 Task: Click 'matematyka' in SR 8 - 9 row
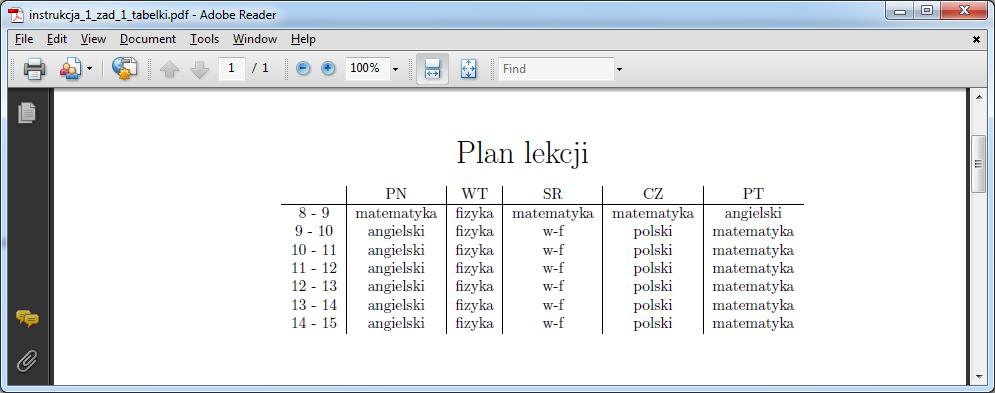pyautogui.click(x=553, y=214)
